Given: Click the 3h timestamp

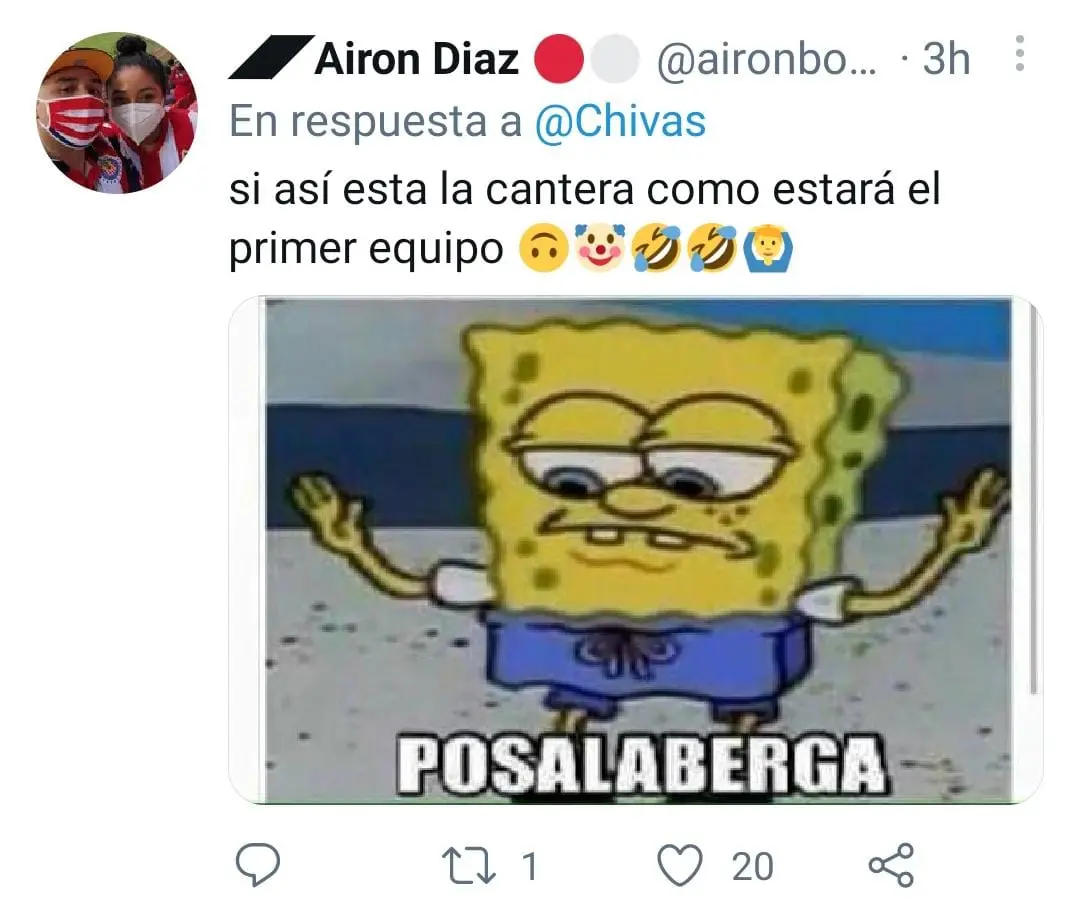Looking at the screenshot, I should (x=946, y=59).
